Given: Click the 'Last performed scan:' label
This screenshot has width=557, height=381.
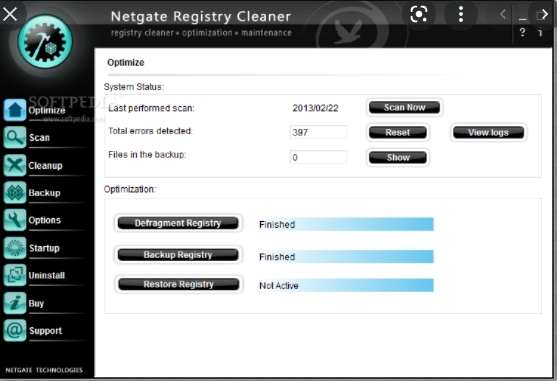Looking at the screenshot, I should click(151, 108).
